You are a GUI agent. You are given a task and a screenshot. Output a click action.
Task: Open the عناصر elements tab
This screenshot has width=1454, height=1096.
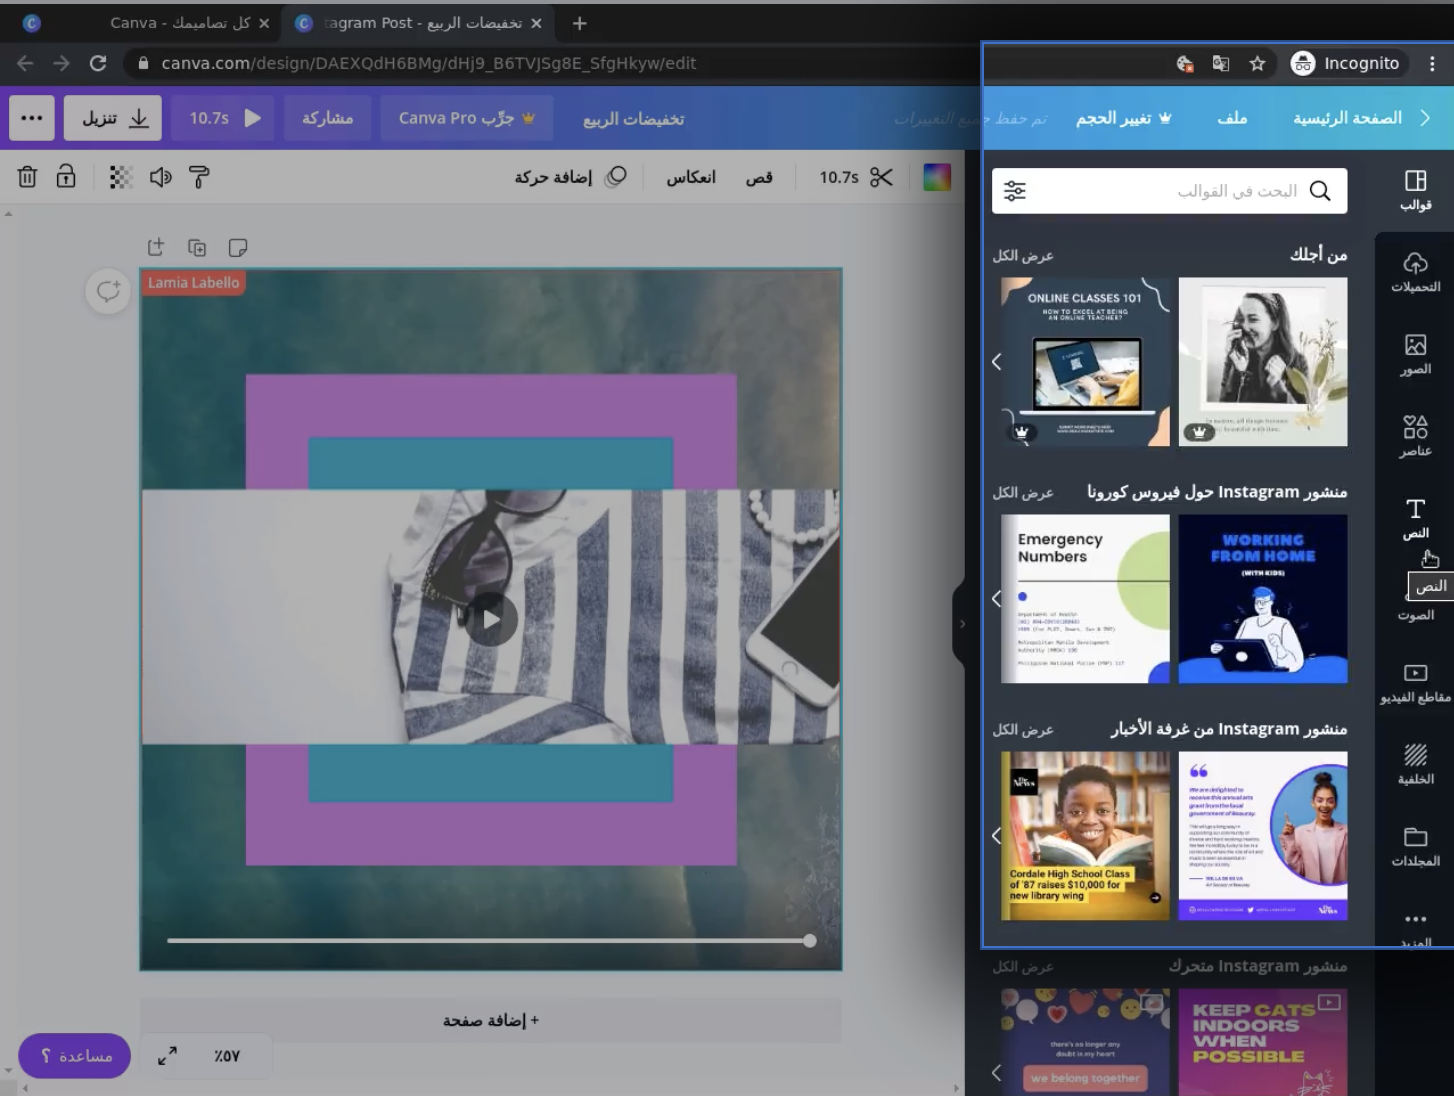pos(1415,436)
